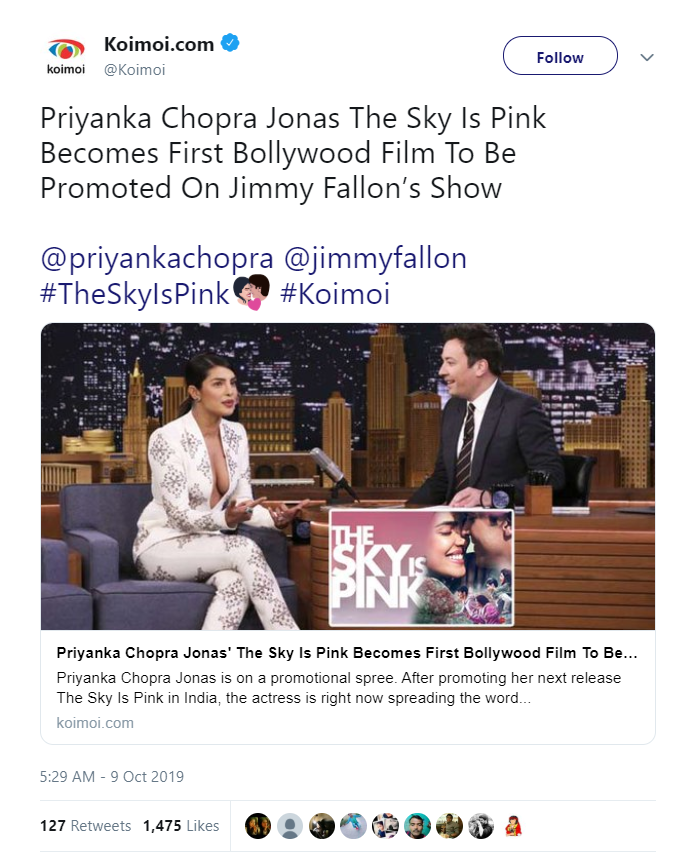
Task: View the 1,475 Likes list
Action: point(181,826)
